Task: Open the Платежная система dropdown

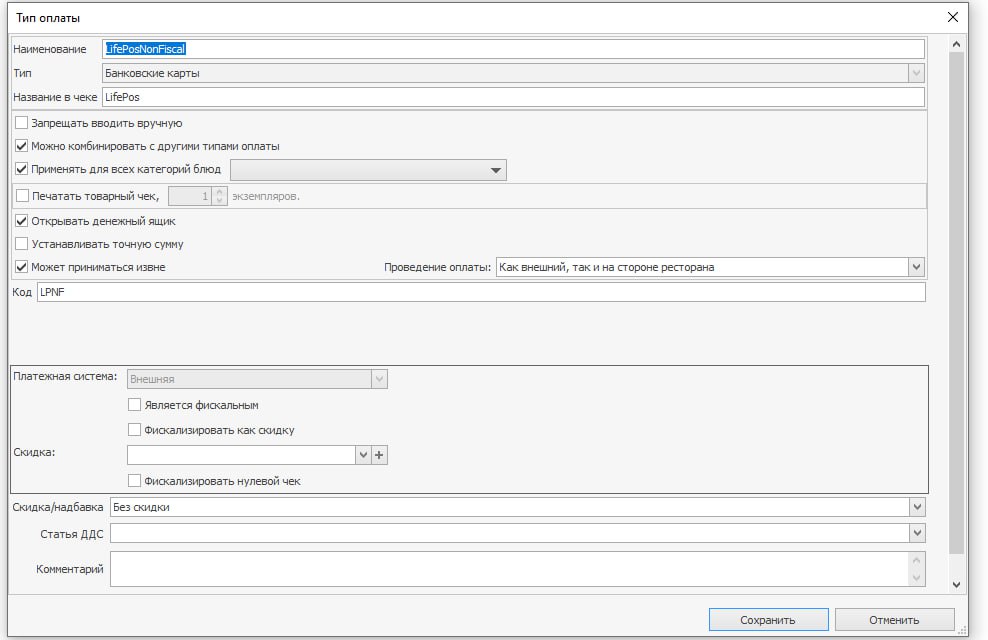Action: (379, 379)
